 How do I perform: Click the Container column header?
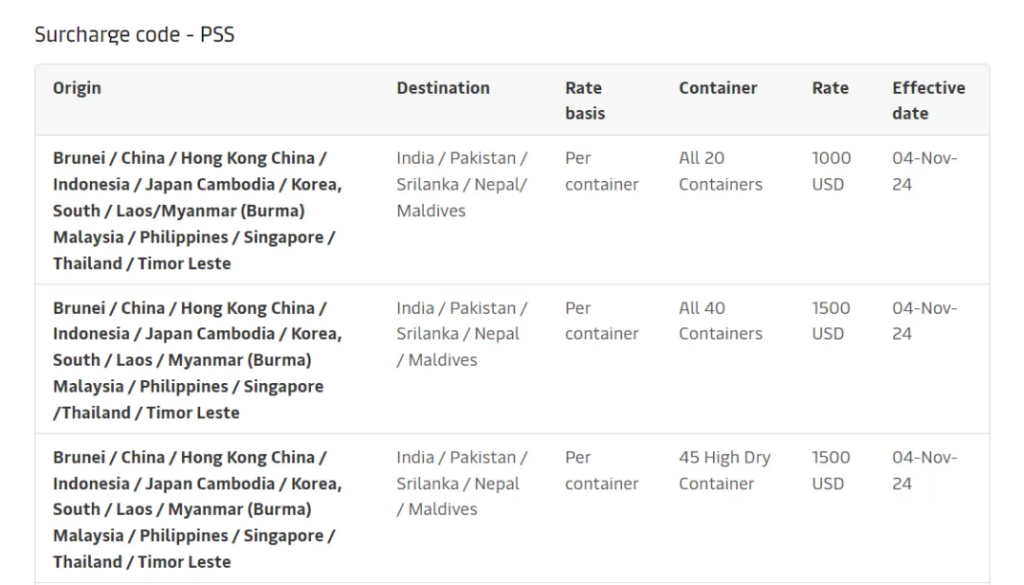pyautogui.click(x=718, y=88)
